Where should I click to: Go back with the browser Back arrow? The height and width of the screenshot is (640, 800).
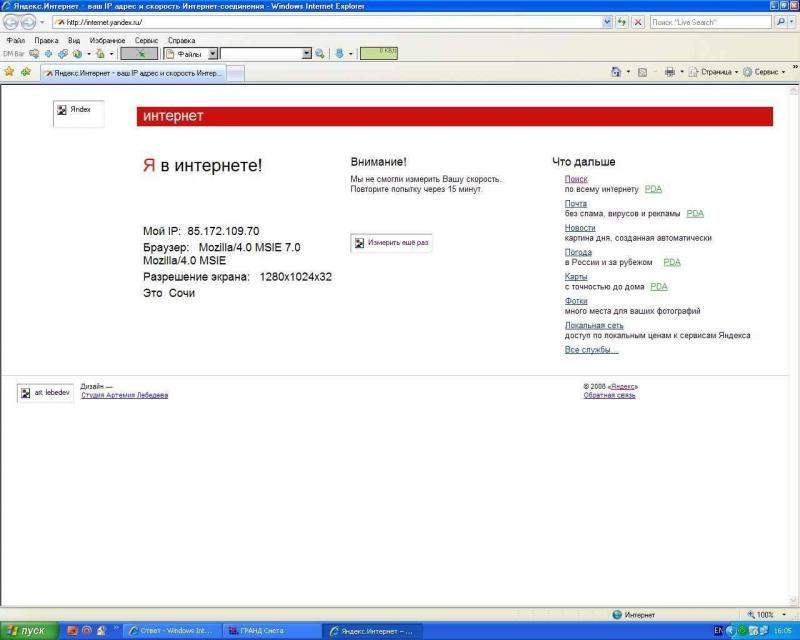[x=11, y=22]
